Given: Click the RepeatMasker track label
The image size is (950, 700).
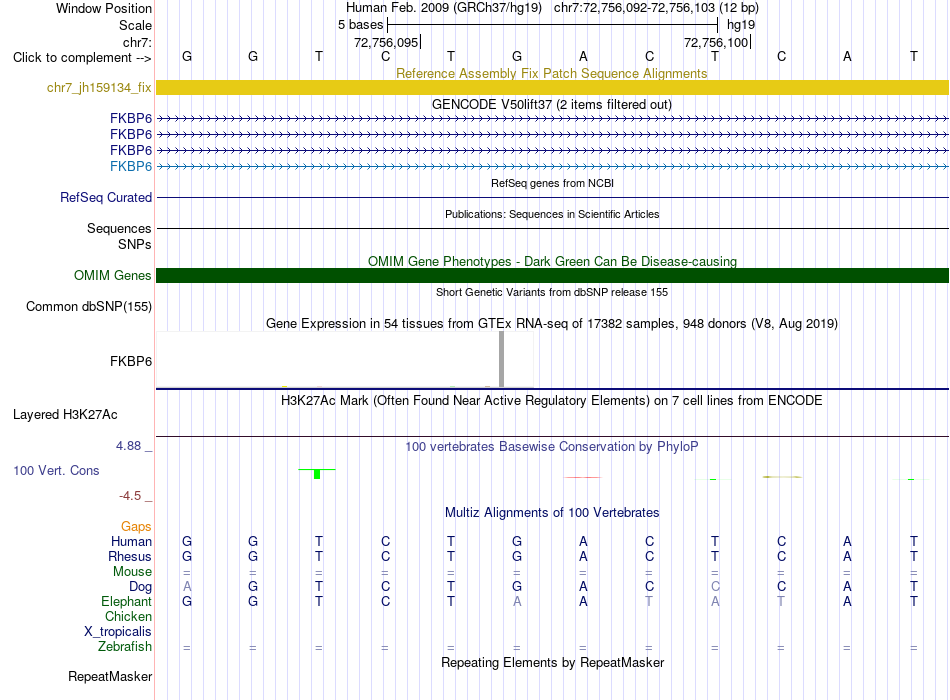Looking at the screenshot, I should [x=110, y=676].
